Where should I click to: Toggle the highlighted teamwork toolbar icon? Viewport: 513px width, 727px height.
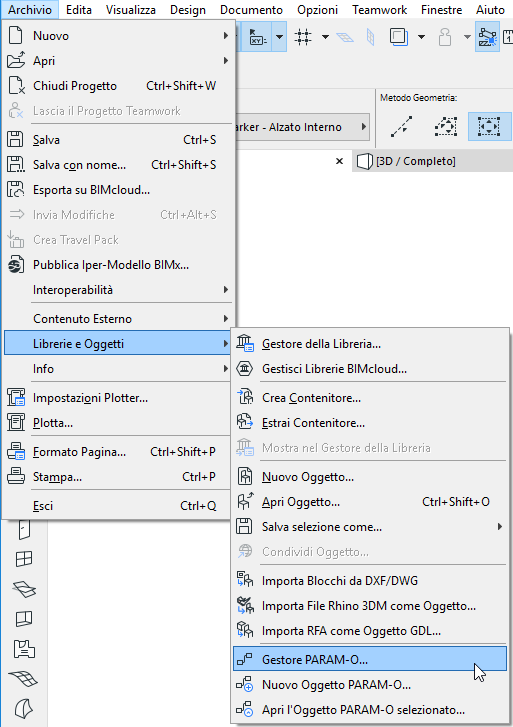[x=487, y=37]
